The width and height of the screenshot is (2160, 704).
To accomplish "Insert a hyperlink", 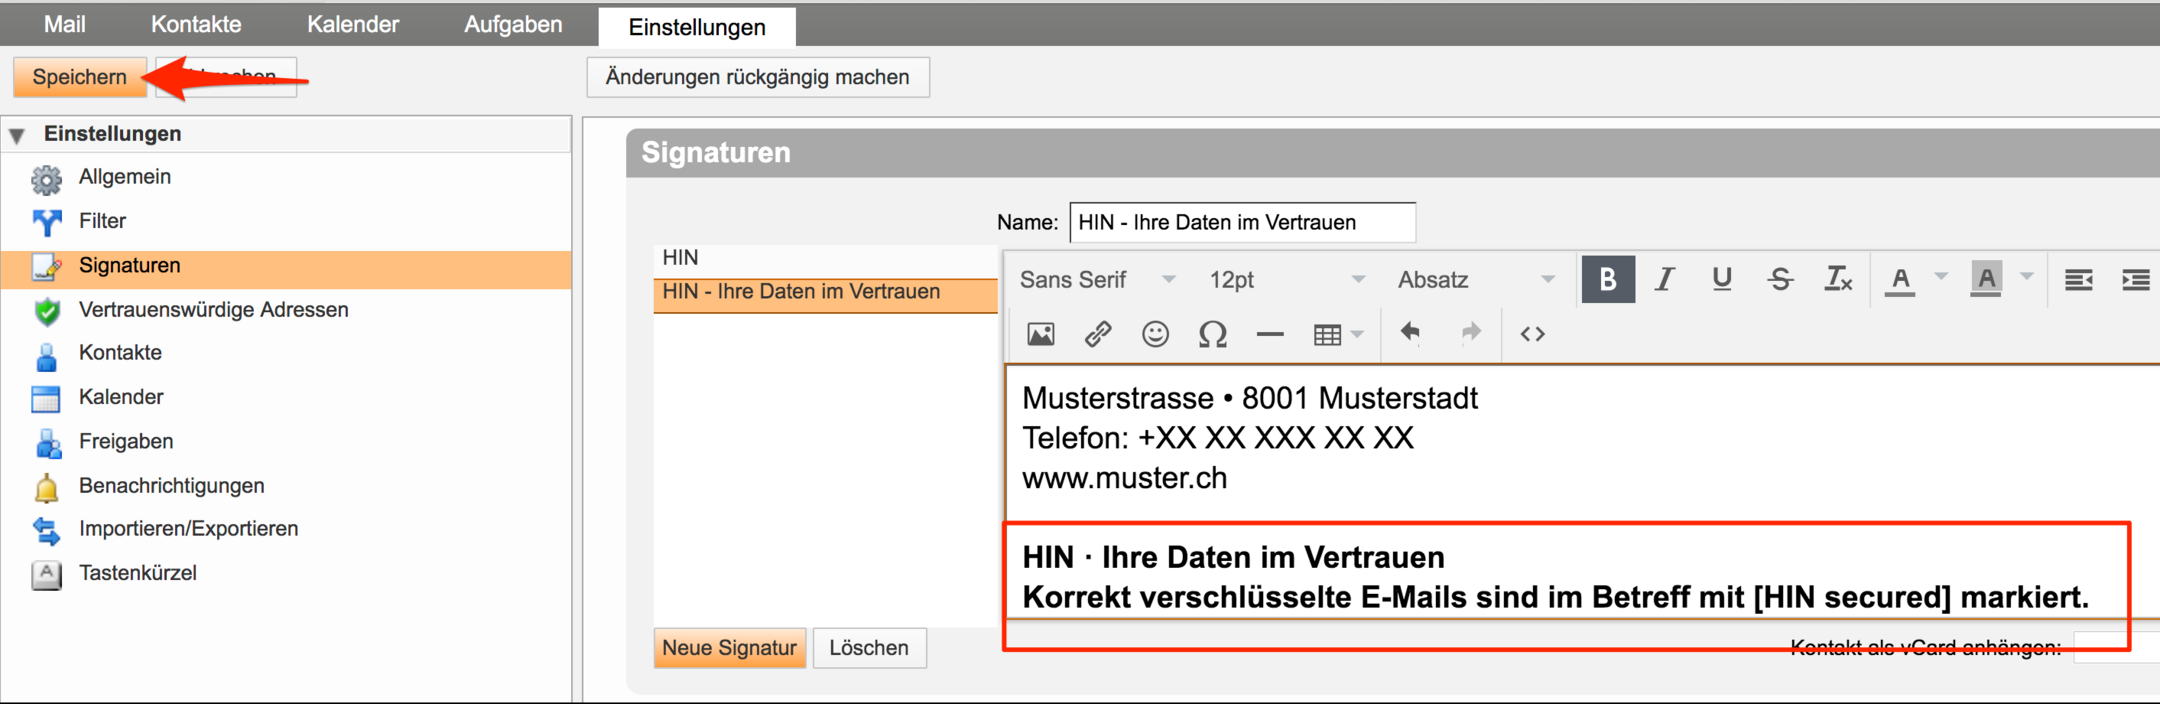I will pyautogui.click(x=1098, y=334).
